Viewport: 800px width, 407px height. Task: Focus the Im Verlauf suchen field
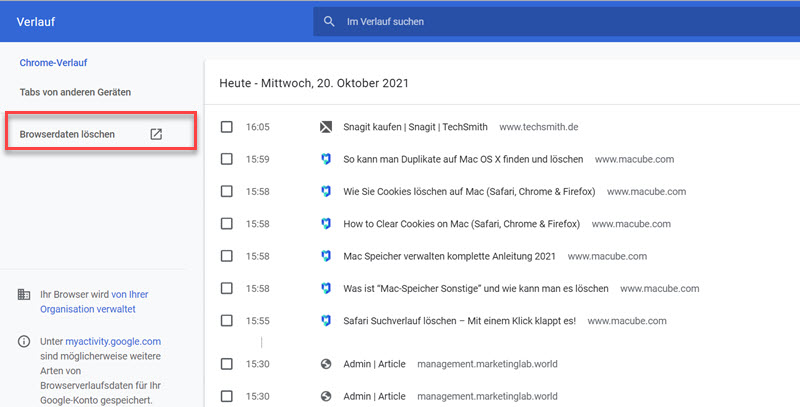coord(557,21)
